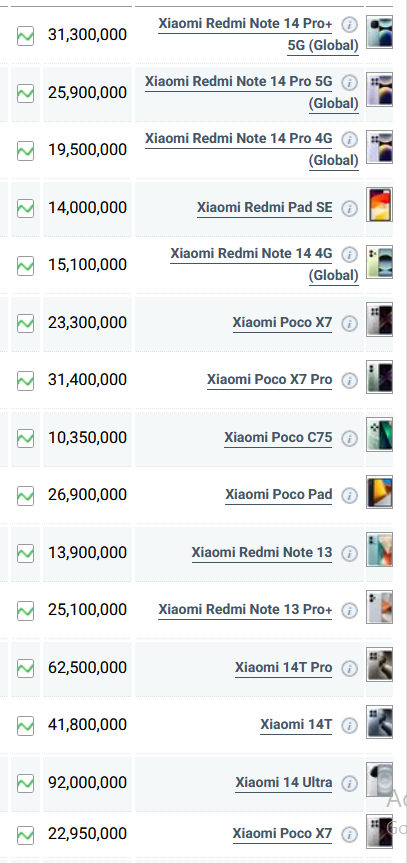Click info icon beside Xiaomi Redmi Pad SE
Image resolution: width=407 pixels, height=863 pixels.
pos(349,208)
